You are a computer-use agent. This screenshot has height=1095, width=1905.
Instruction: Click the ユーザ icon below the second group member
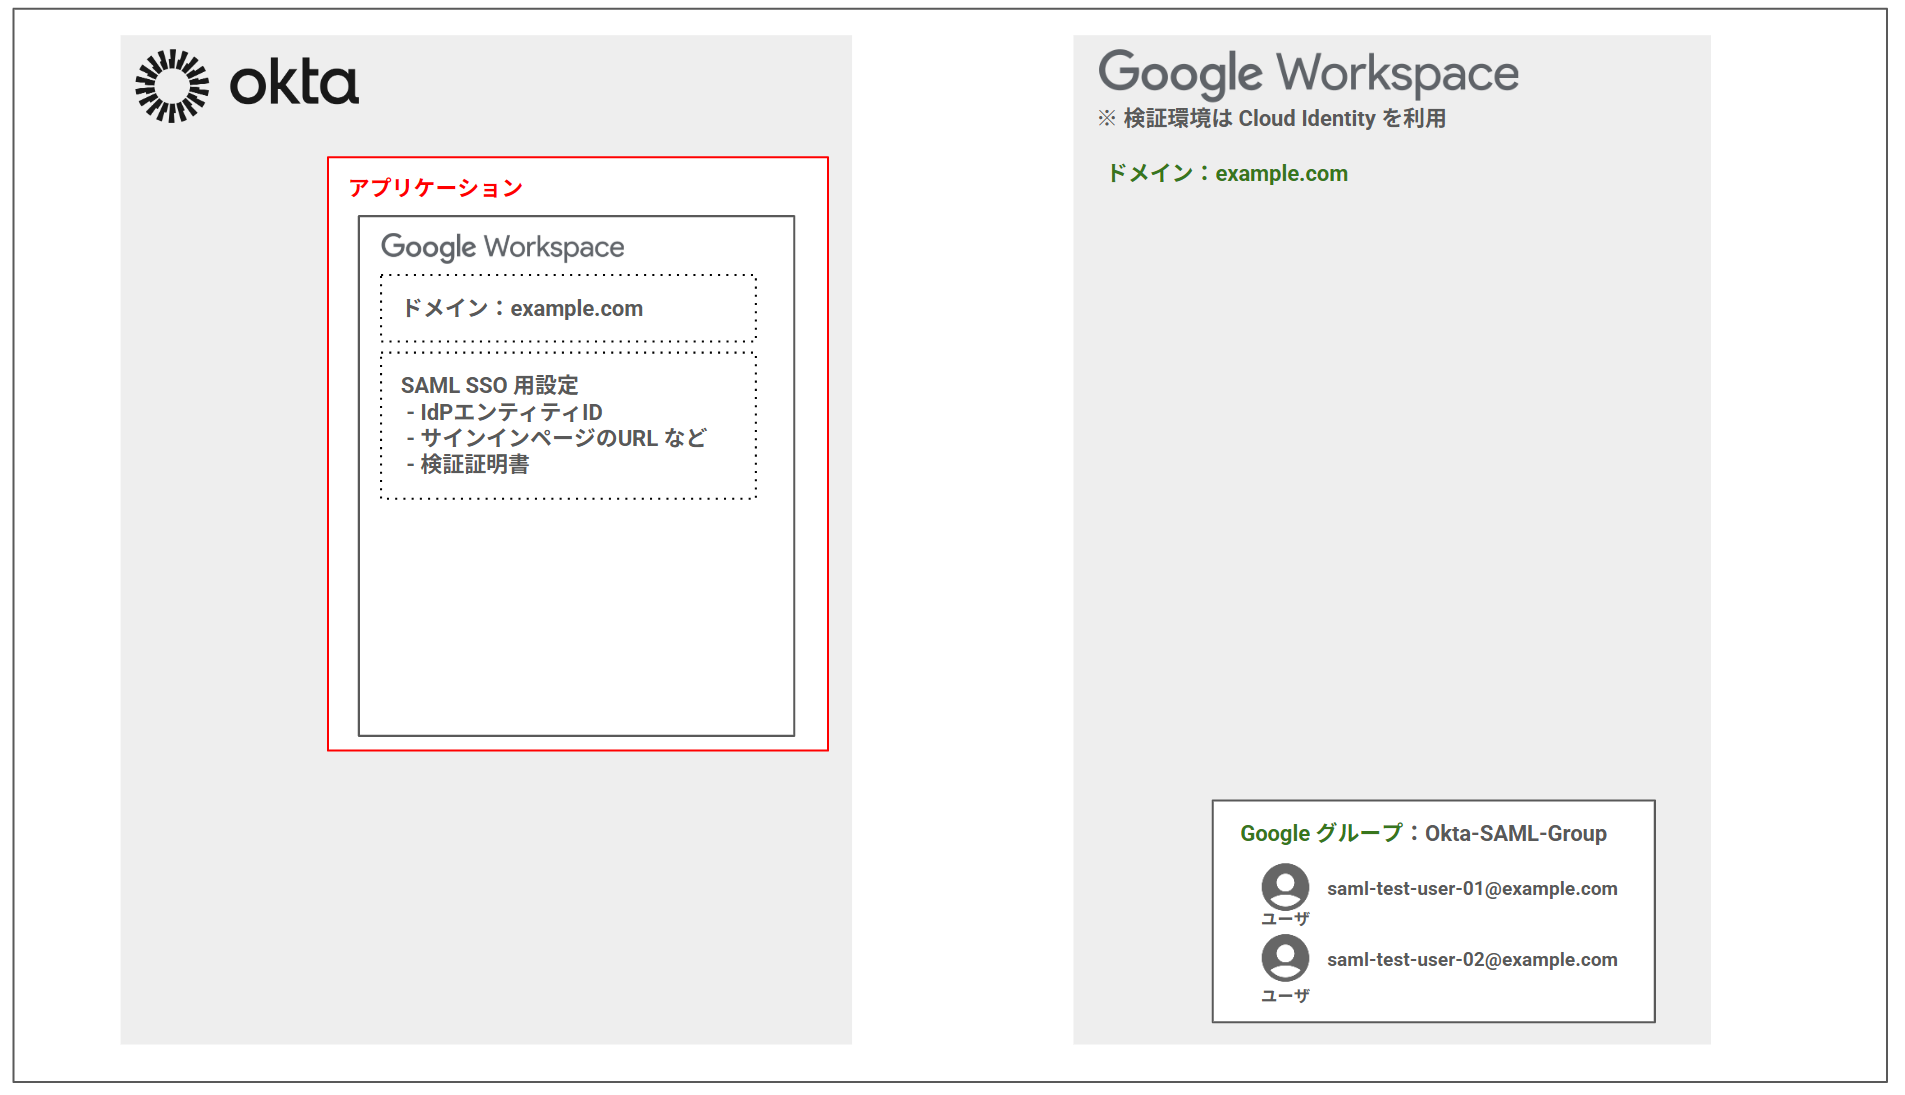pos(1284,995)
